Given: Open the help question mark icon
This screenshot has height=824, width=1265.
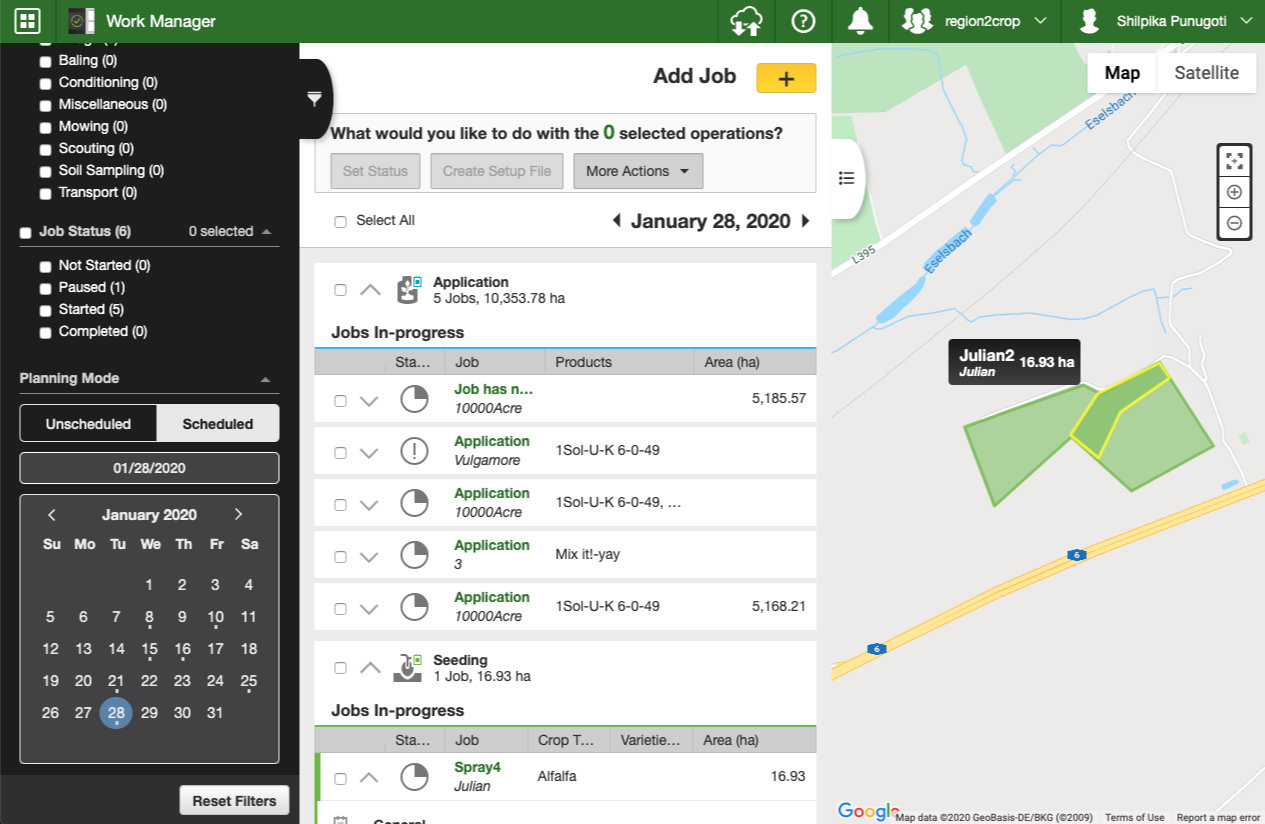Looking at the screenshot, I should click(x=803, y=21).
